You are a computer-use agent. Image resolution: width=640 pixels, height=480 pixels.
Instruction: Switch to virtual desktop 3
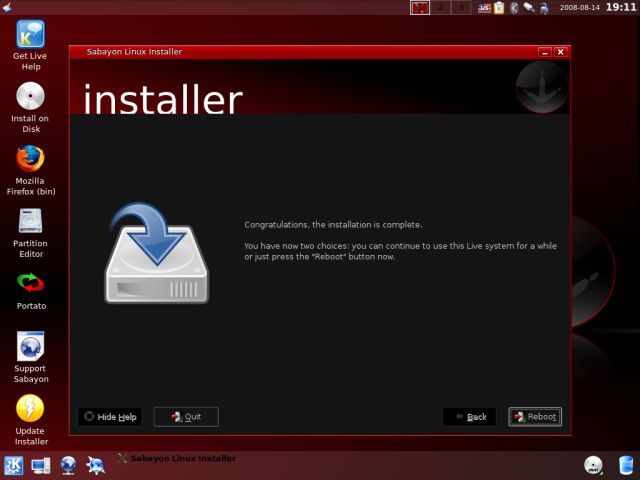[x=461, y=8]
